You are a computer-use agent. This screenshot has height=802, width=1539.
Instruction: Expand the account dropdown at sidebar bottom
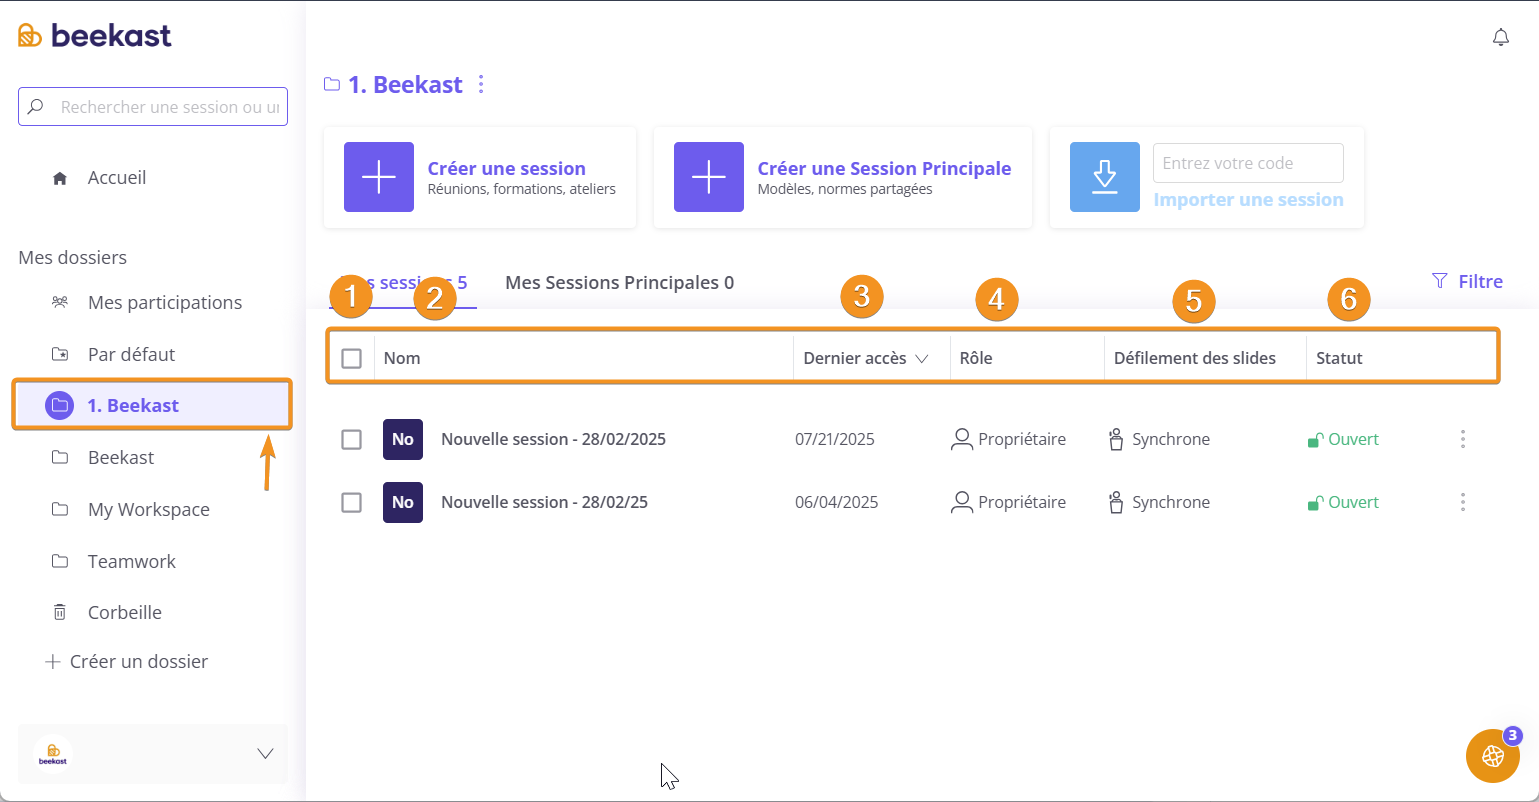coord(265,753)
